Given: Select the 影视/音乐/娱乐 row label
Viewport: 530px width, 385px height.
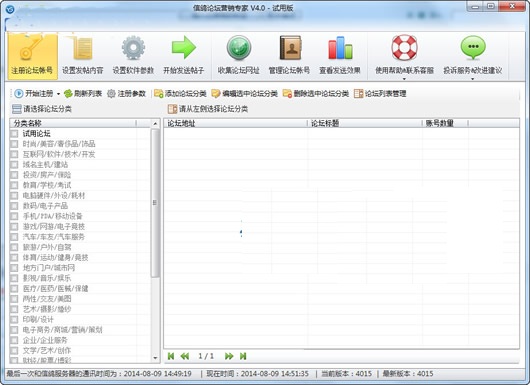Looking at the screenshot, I should pyautogui.click(x=47, y=278).
